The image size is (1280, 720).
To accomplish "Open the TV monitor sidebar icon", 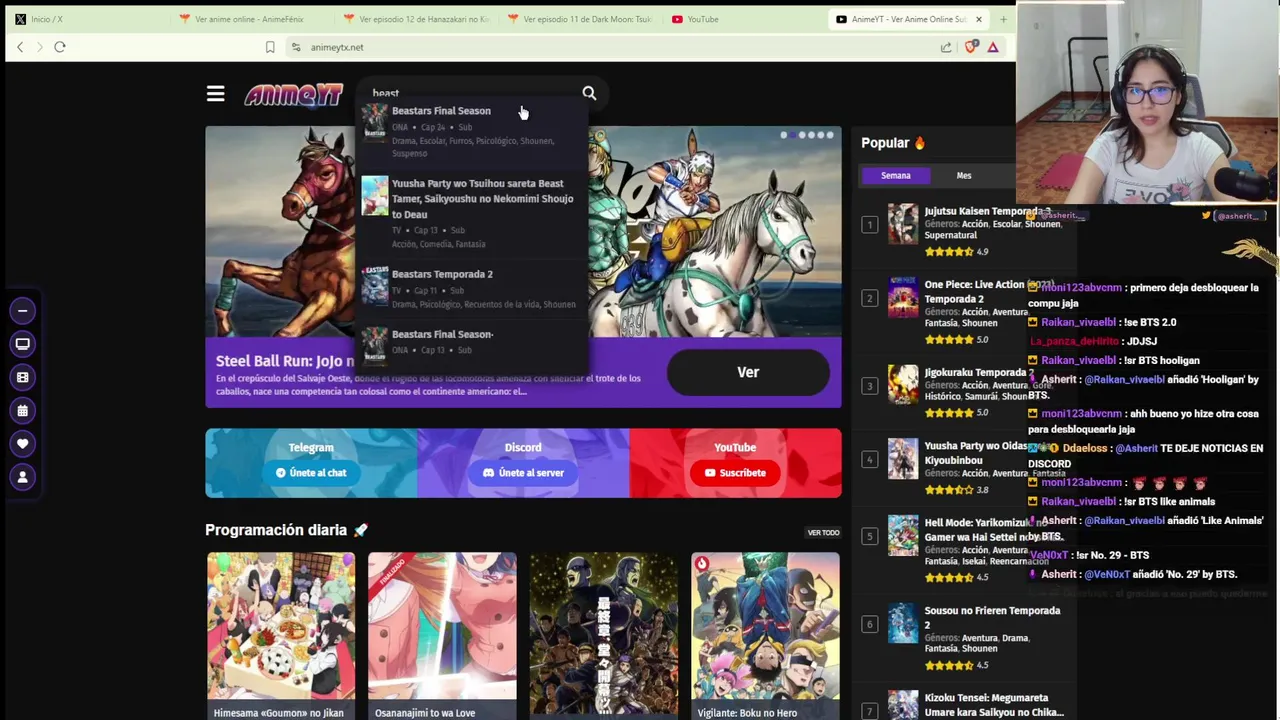I will tap(22, 344).
